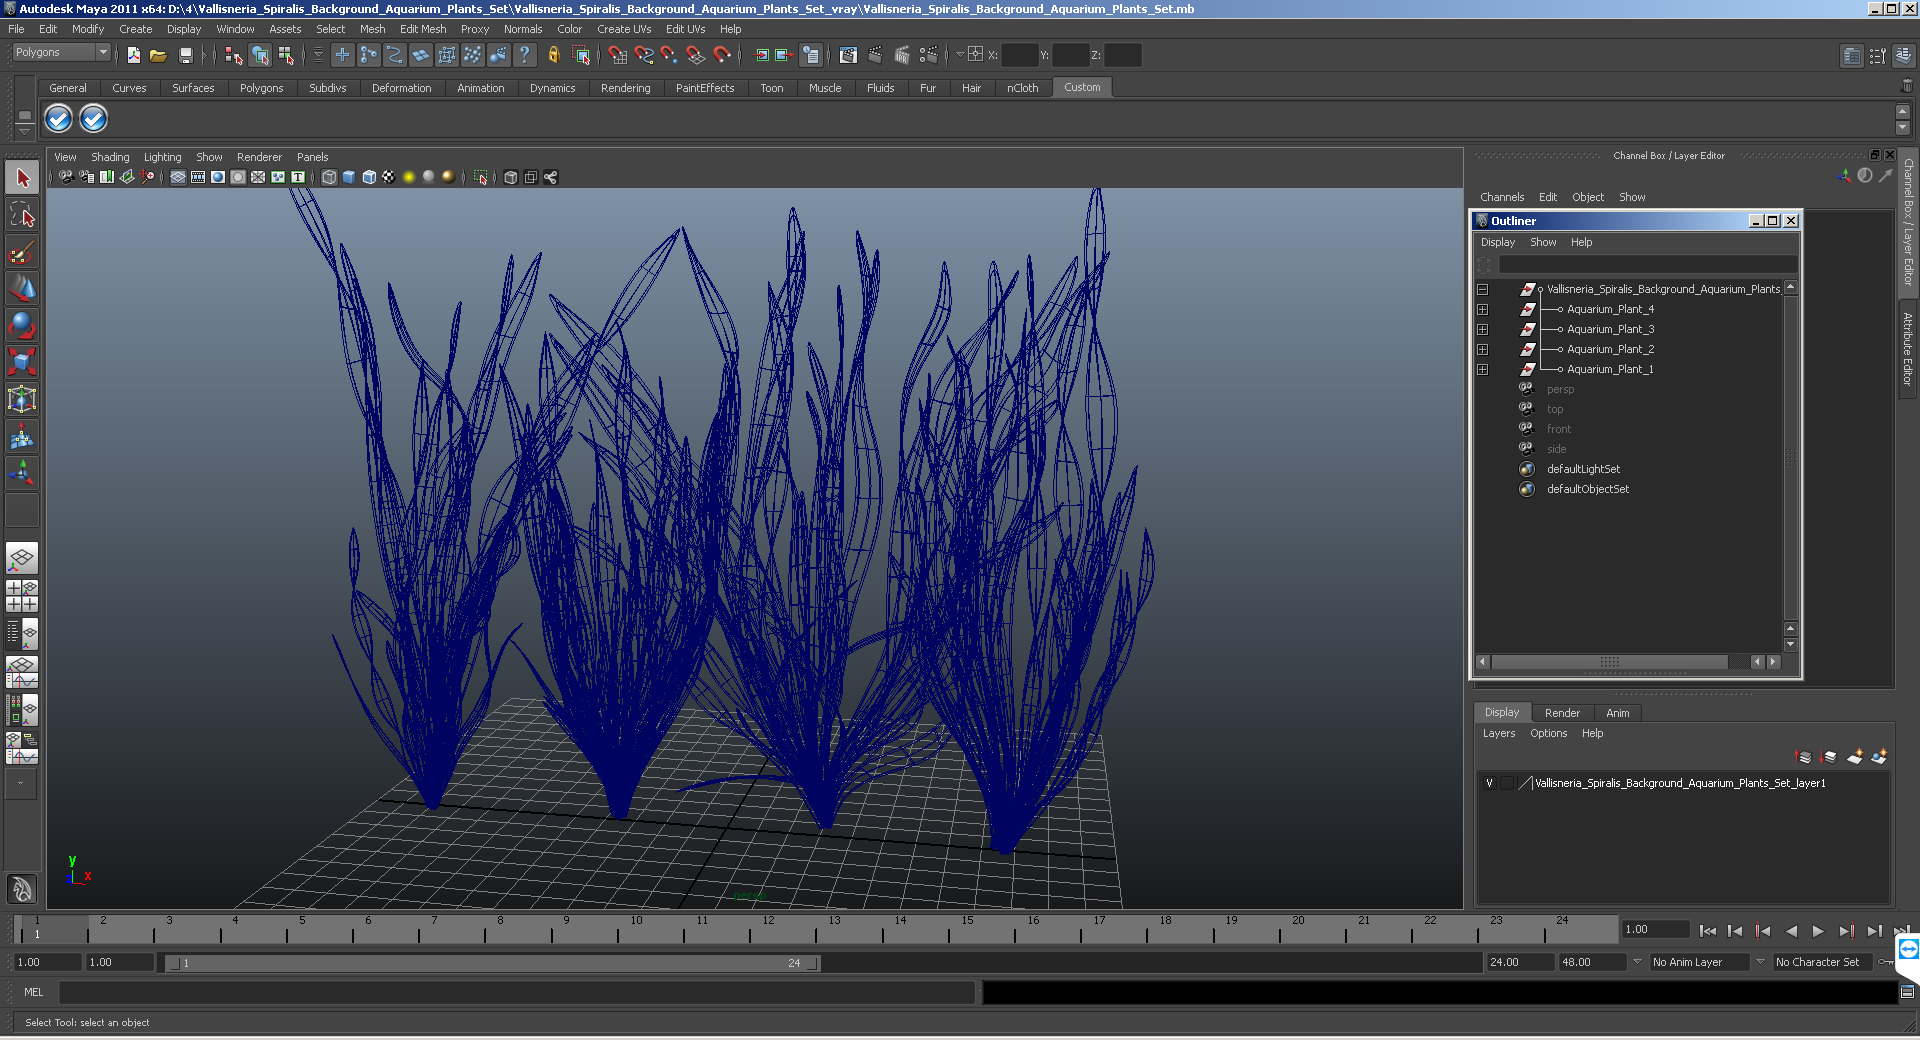Open scene folder icon in status line
Screen dimensions: 1920x1040
(158, 56)
